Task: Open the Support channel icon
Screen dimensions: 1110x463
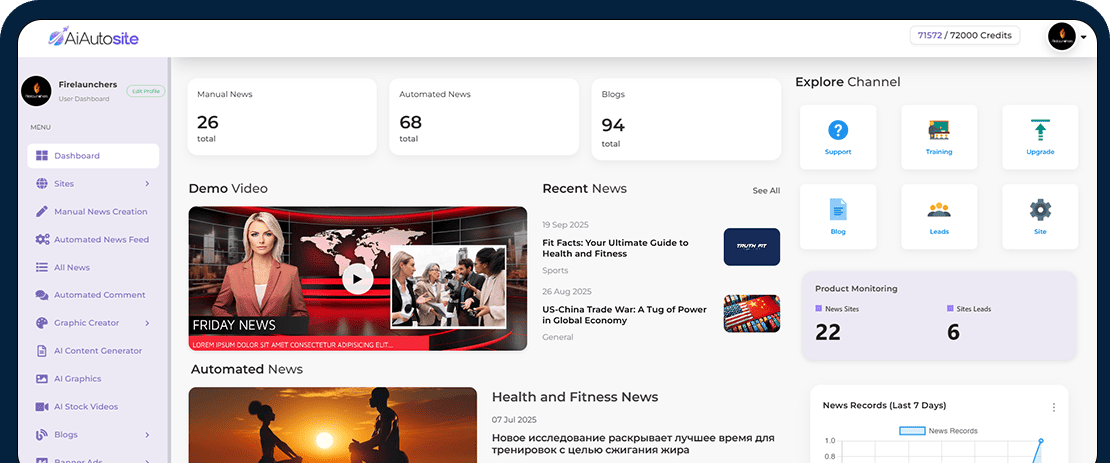Action: click(838, 130)
